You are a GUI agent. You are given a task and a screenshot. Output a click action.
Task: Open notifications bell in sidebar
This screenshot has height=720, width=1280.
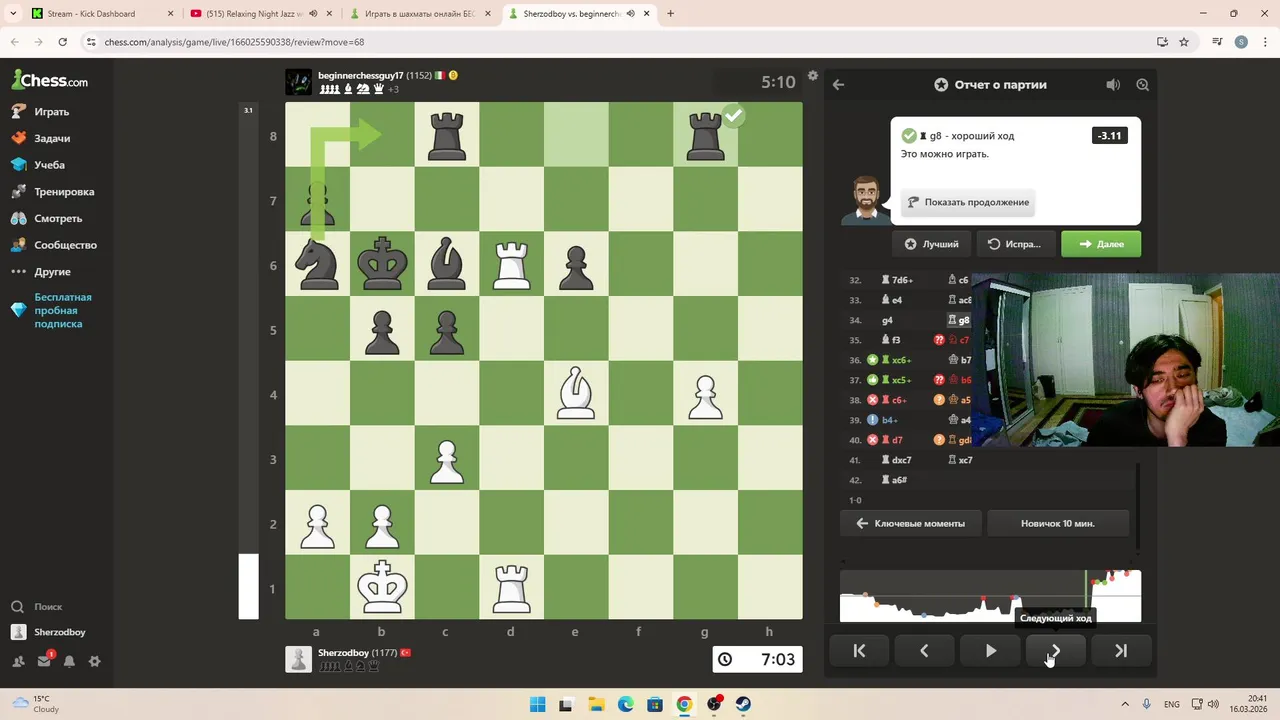tap(69, 661)
